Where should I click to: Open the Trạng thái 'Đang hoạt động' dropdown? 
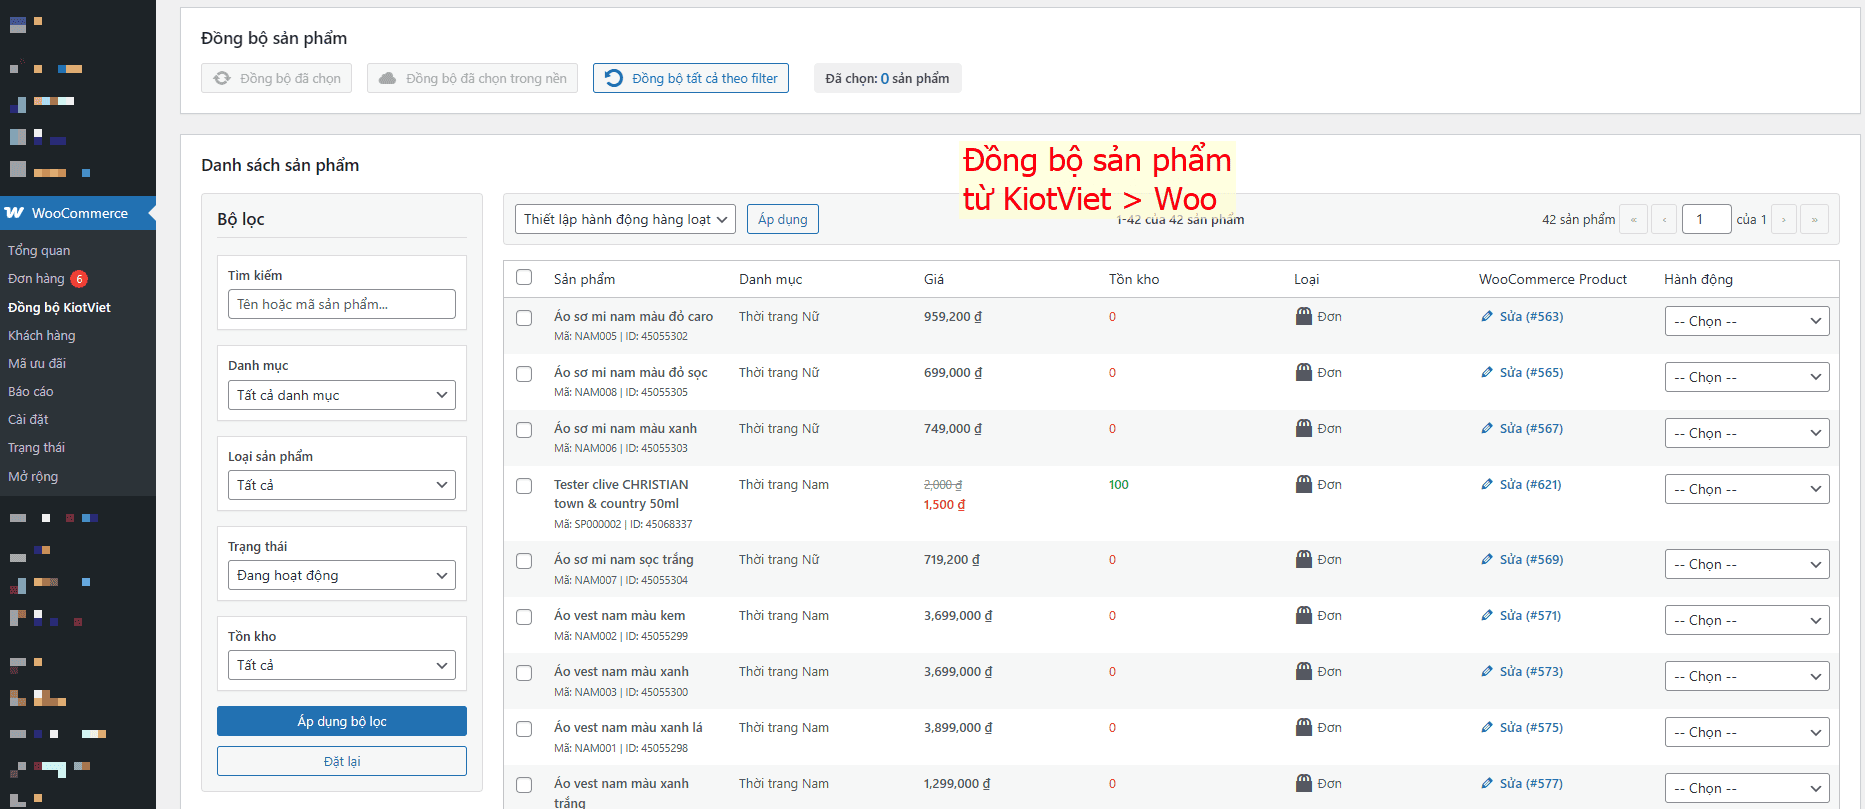[341, 575]
